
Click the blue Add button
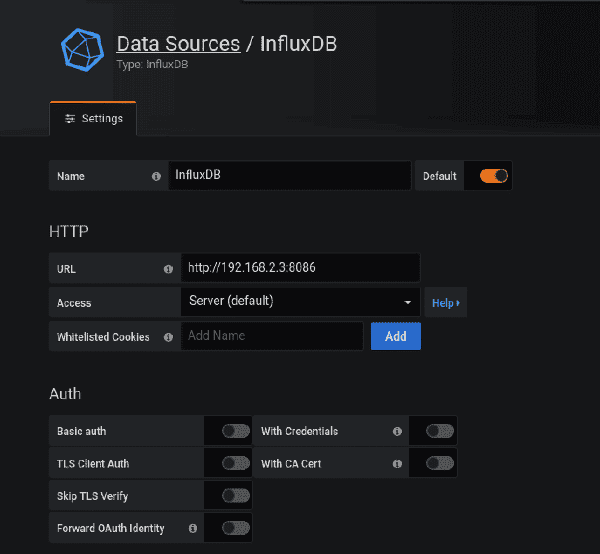(x=396, y=336)
